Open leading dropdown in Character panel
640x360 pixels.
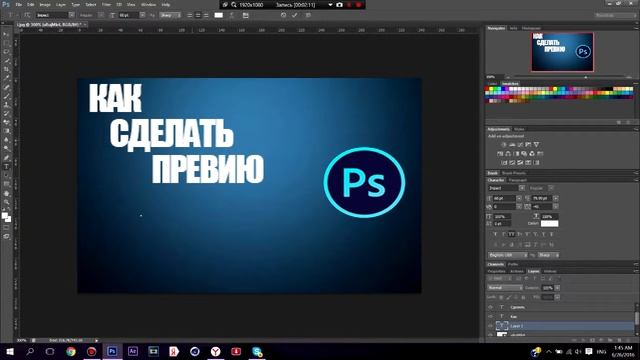(556, 198)
